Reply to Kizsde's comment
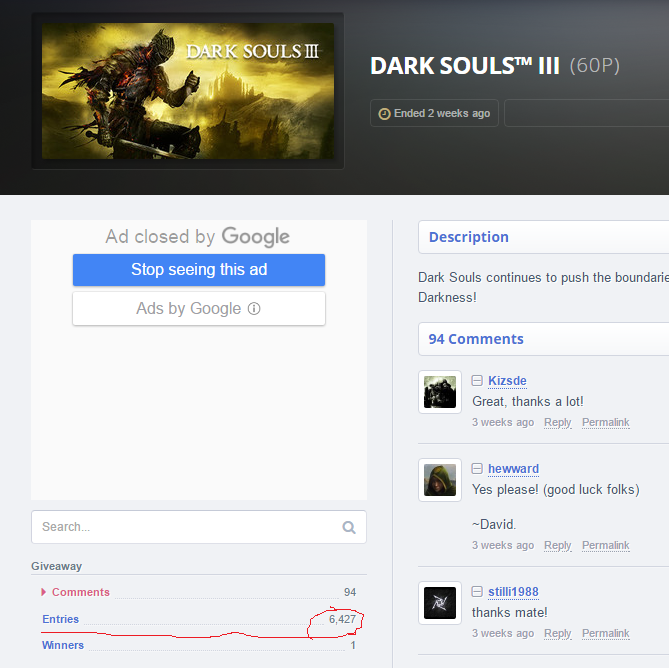This screenshot has width=669, height=668. point(558,422)
